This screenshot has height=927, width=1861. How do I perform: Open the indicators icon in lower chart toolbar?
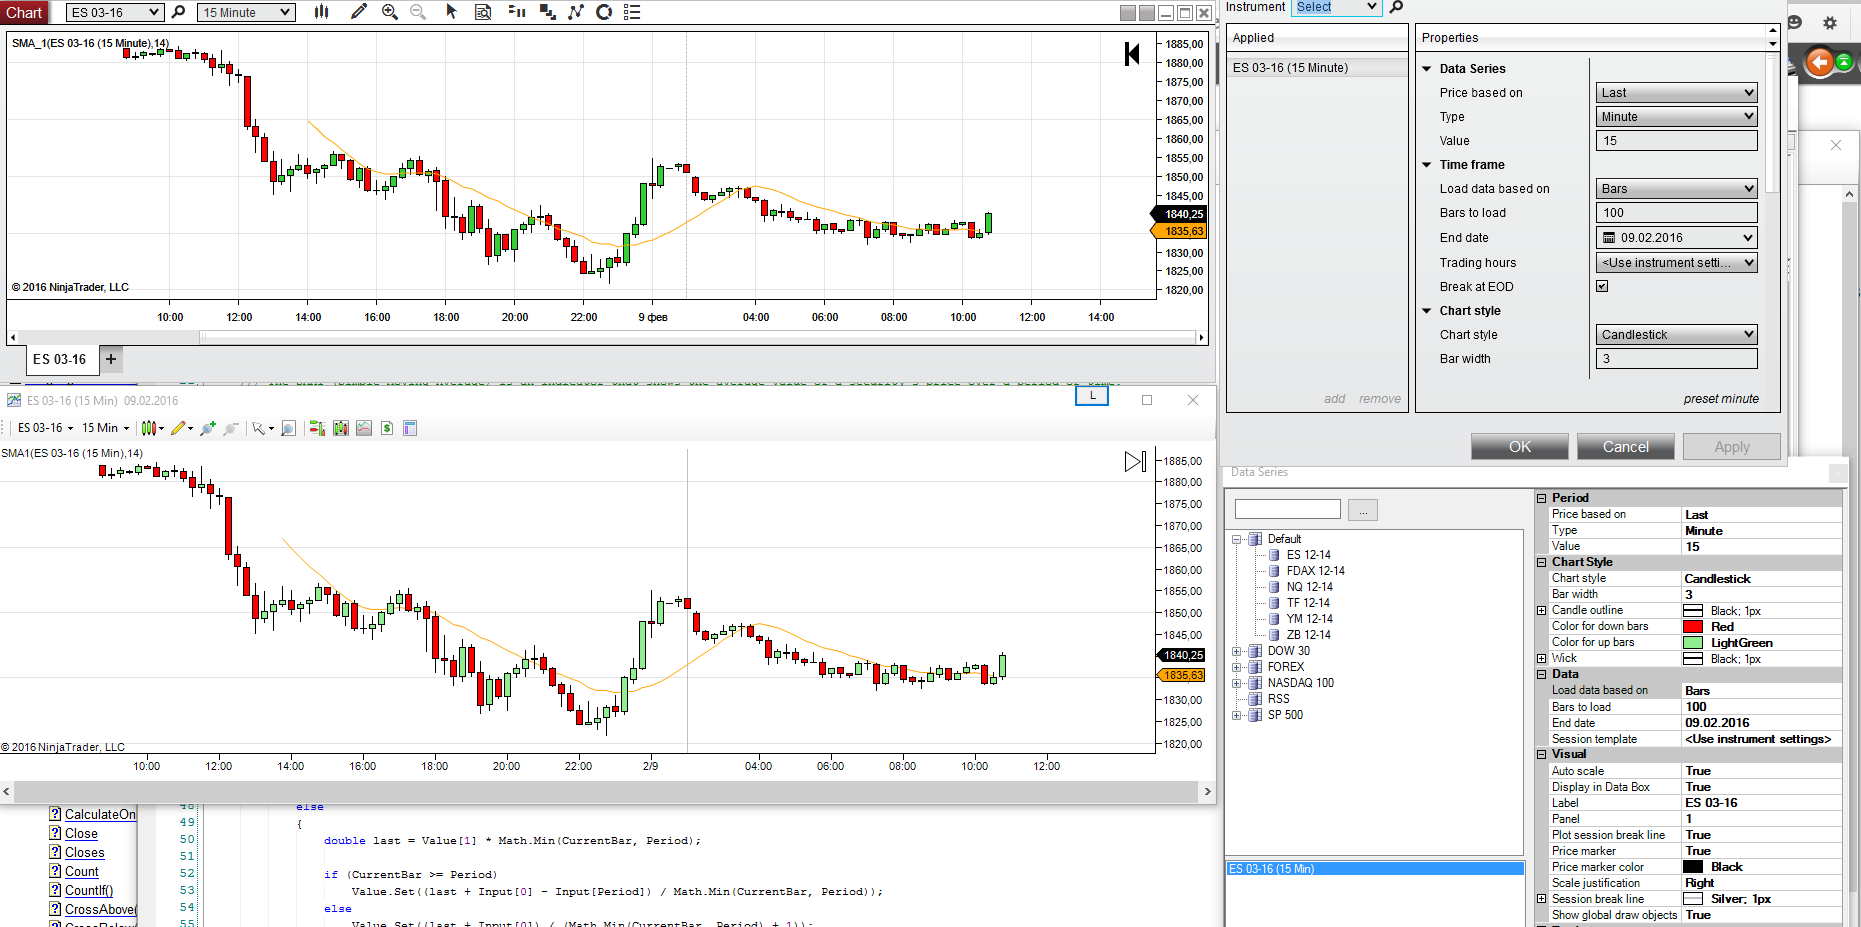364,428
